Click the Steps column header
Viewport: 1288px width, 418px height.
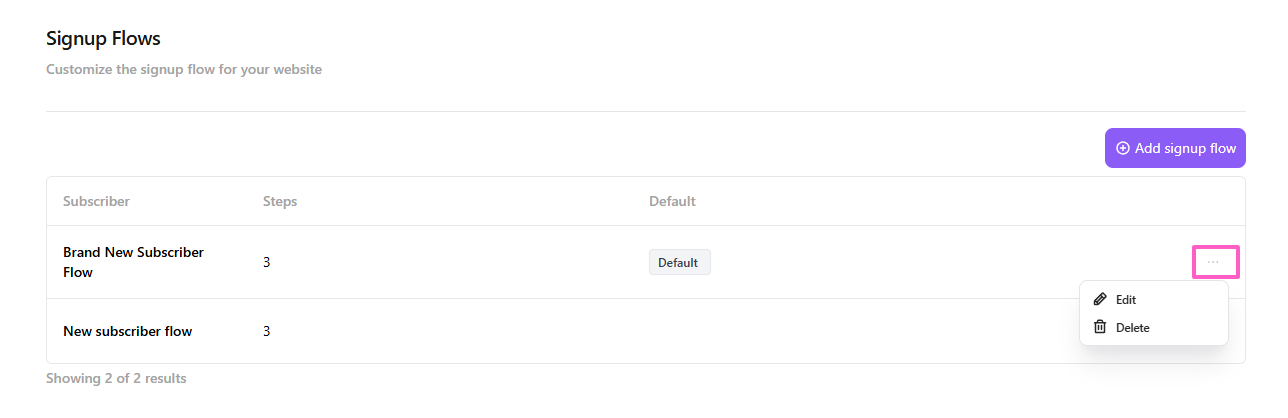[x=280, y=201]
